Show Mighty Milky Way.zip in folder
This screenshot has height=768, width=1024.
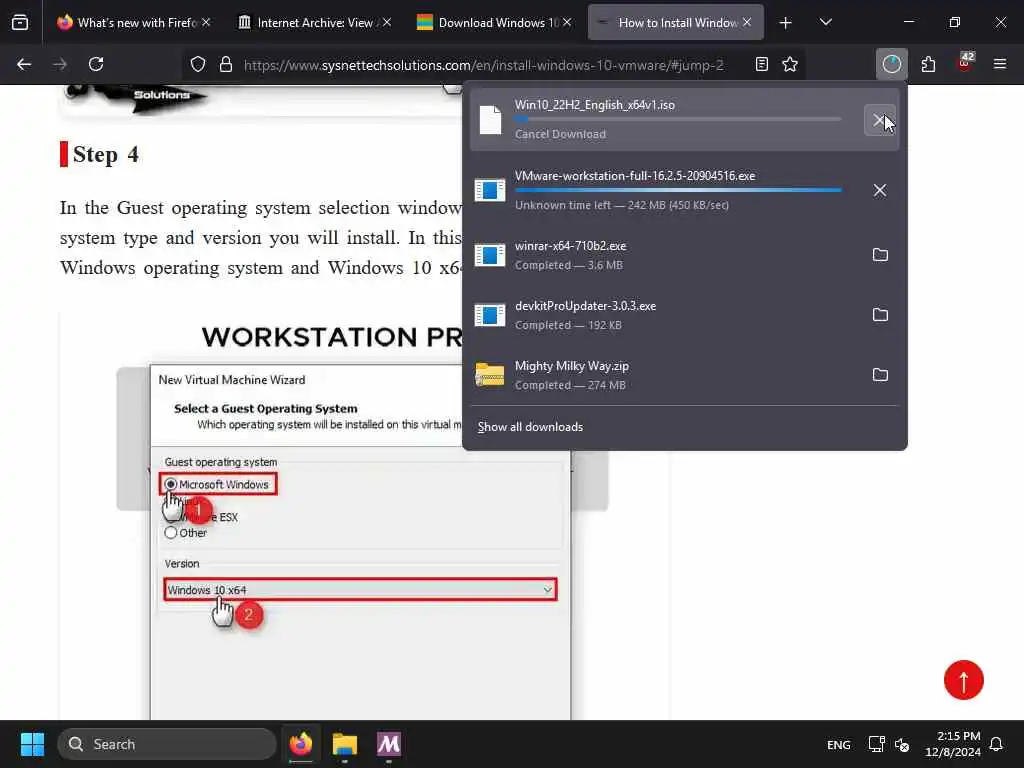(880, 375)
